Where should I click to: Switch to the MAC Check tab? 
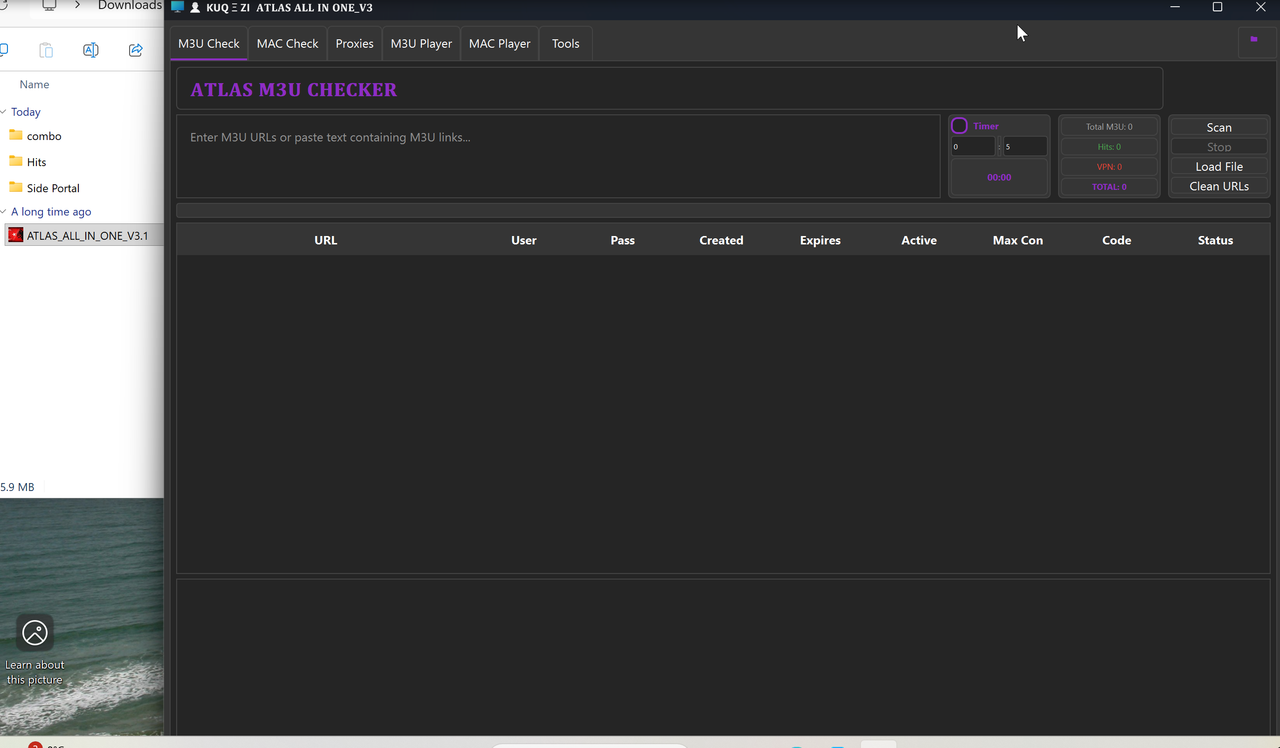click(287, 44)
